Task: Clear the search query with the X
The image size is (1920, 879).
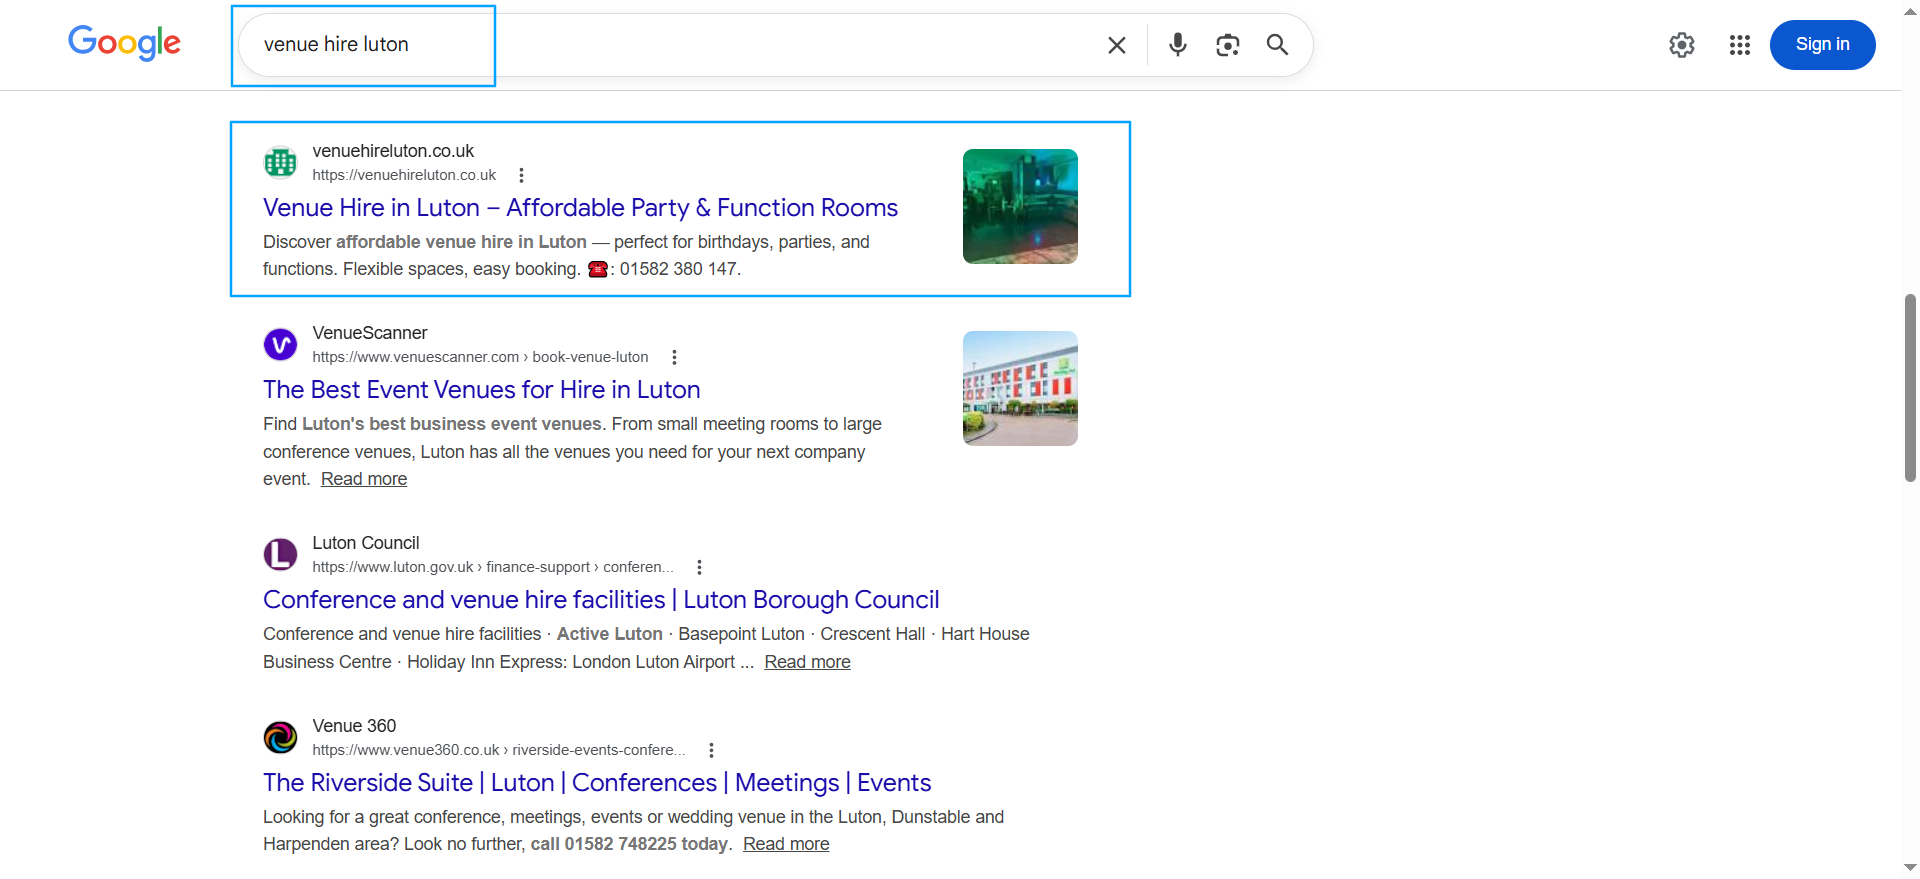Action: coord(1117,45)
